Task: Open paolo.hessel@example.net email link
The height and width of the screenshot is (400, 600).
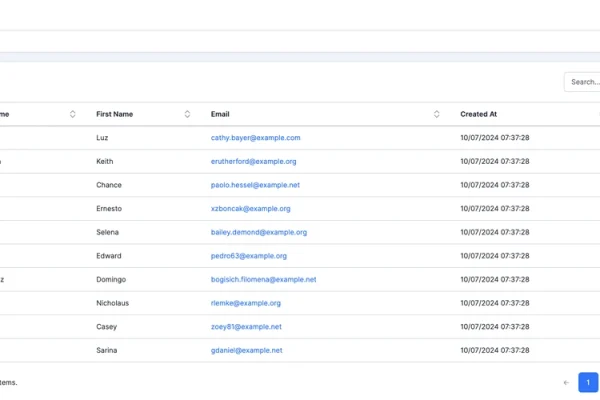Action: 255,185
